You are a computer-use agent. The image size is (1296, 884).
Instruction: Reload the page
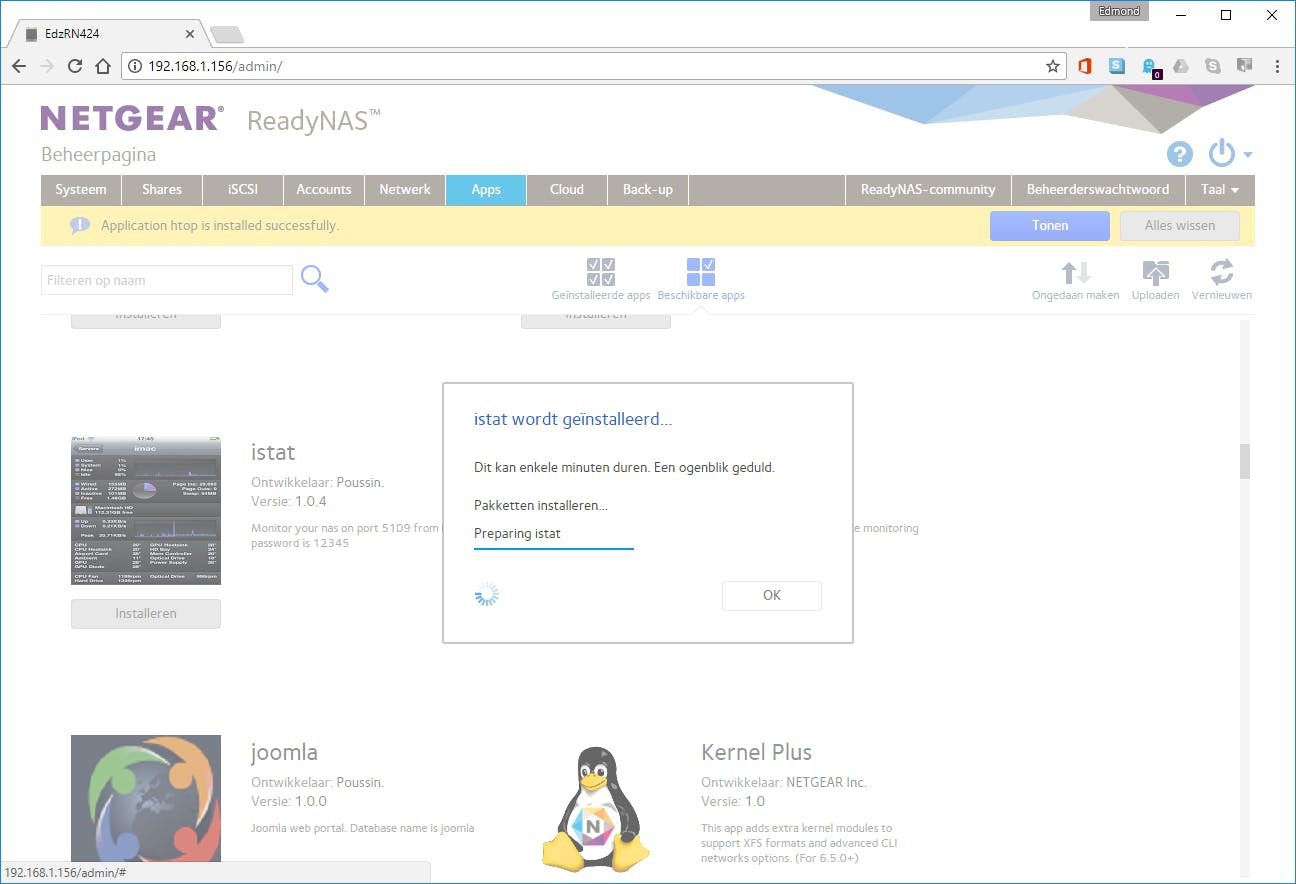click(x=75, y=66)
